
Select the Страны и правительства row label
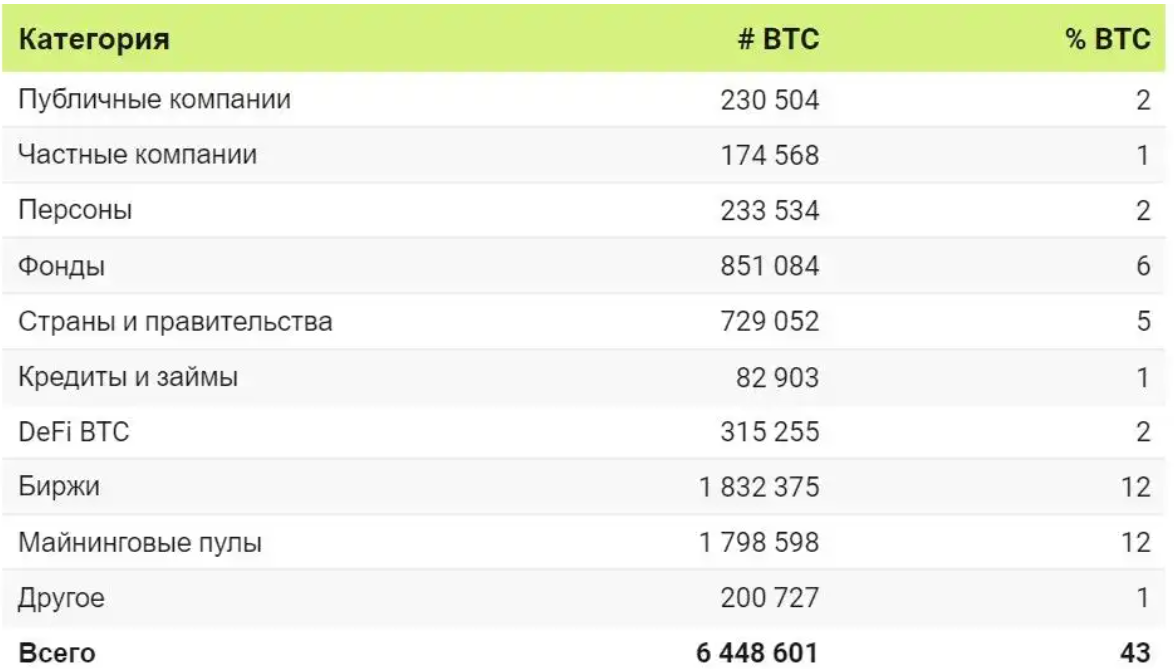pos(176,322)
